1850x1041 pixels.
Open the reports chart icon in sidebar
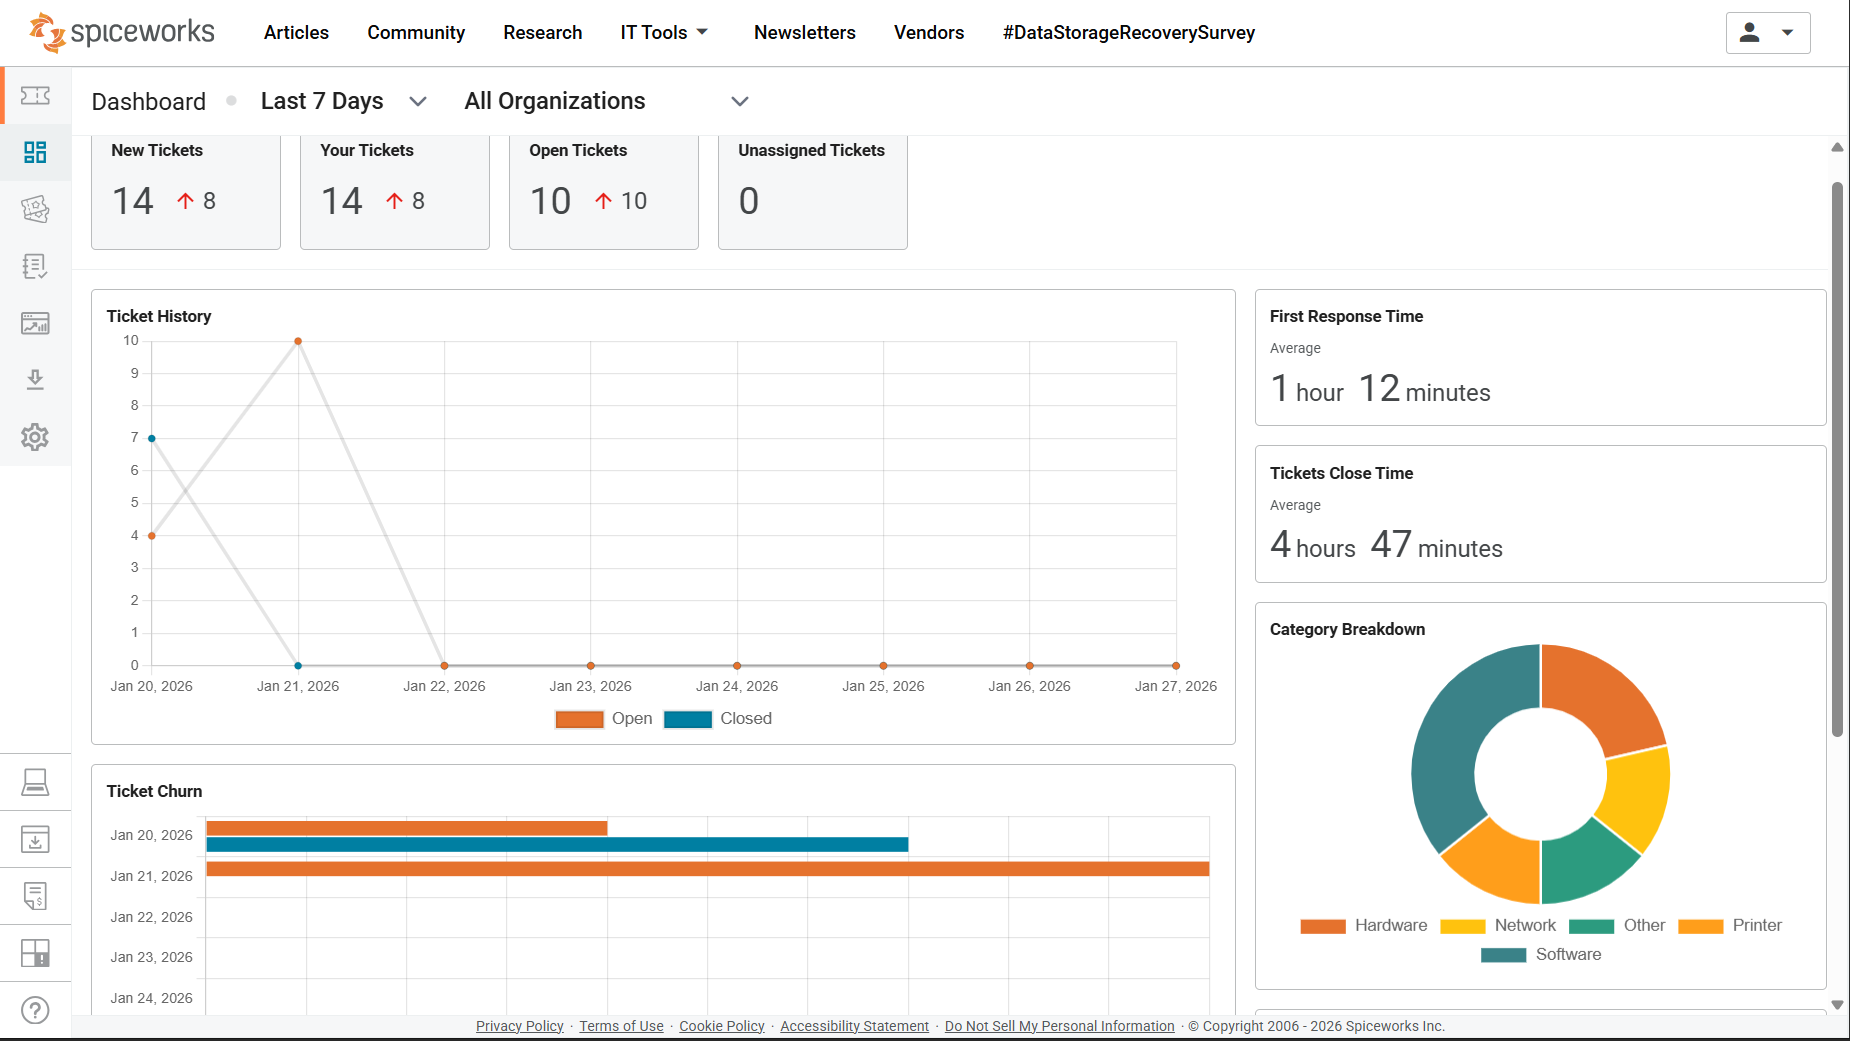(x=35, y=323)
